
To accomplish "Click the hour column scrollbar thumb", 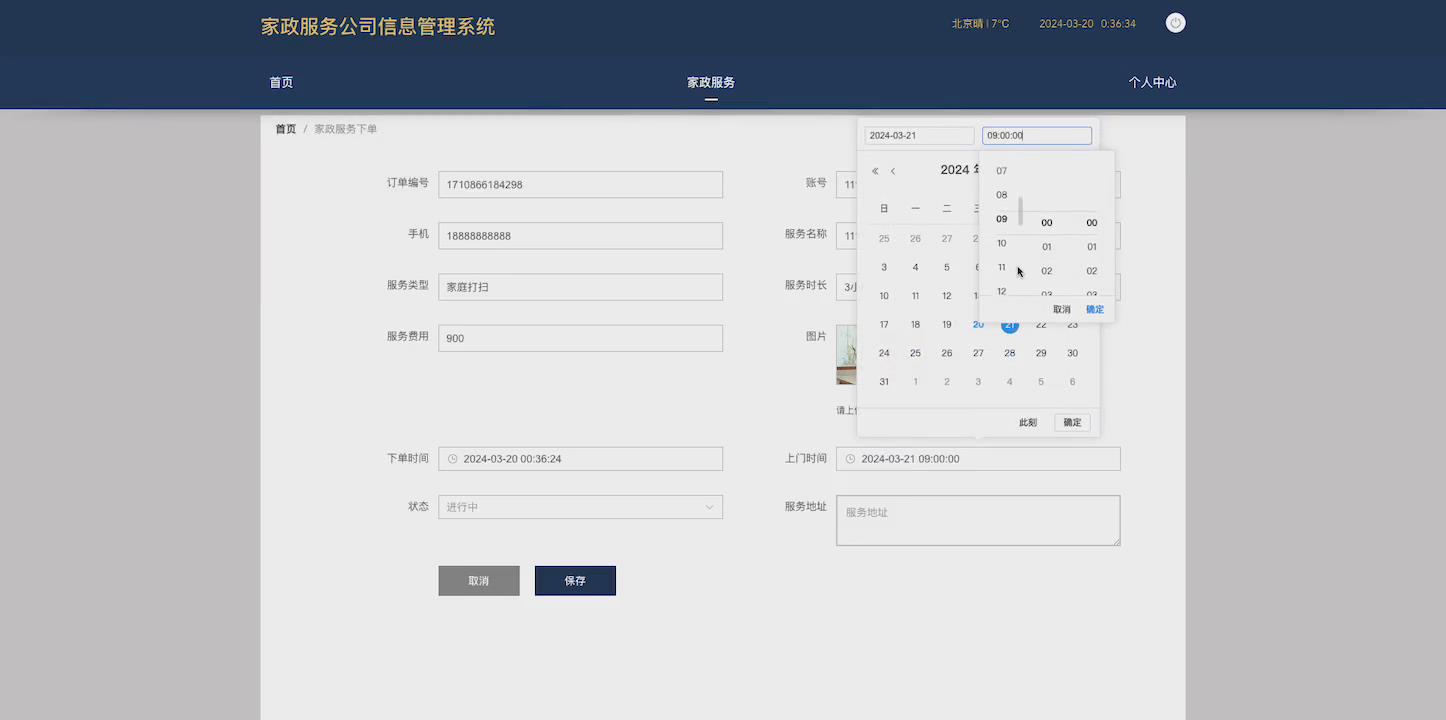I will click(x=1019, y=211).
